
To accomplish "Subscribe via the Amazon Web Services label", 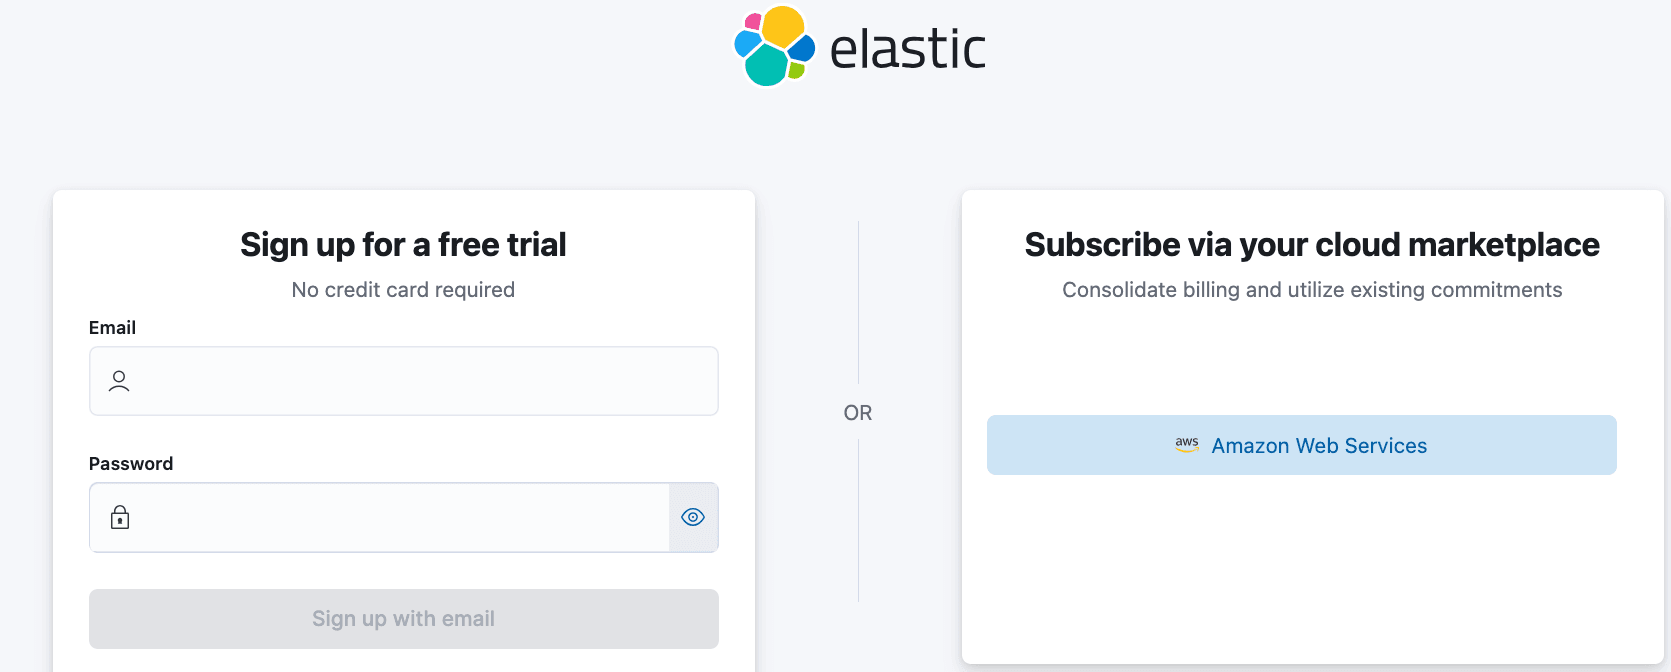I will click(1319, 446).
